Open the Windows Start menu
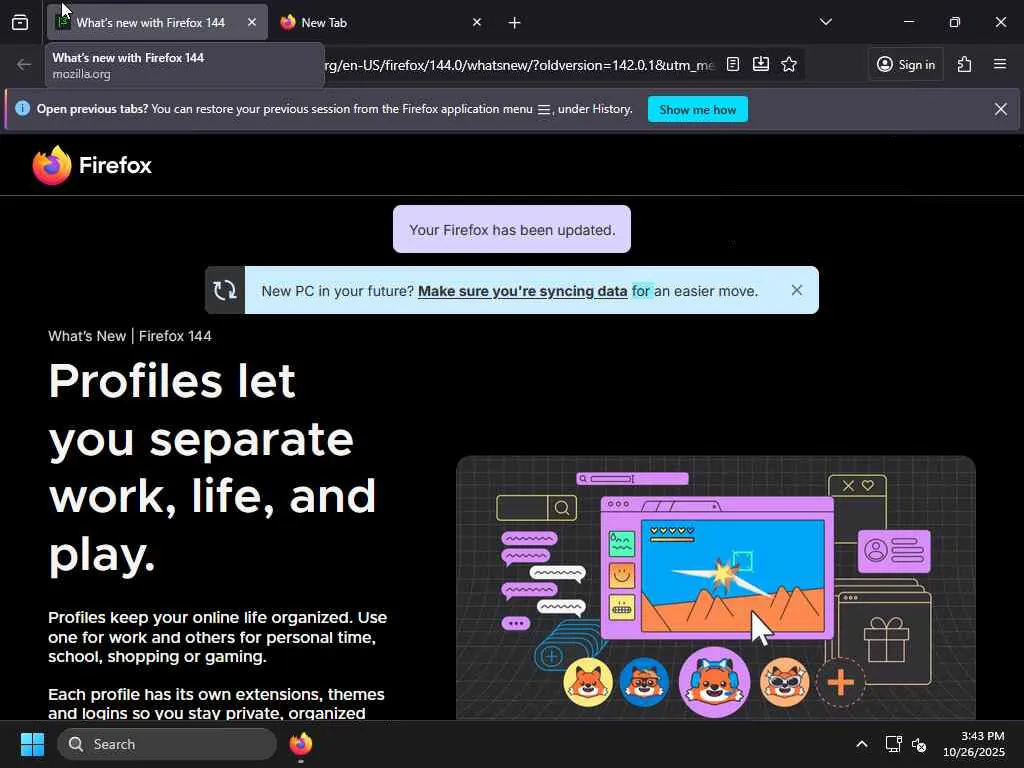 click(32, 744)
